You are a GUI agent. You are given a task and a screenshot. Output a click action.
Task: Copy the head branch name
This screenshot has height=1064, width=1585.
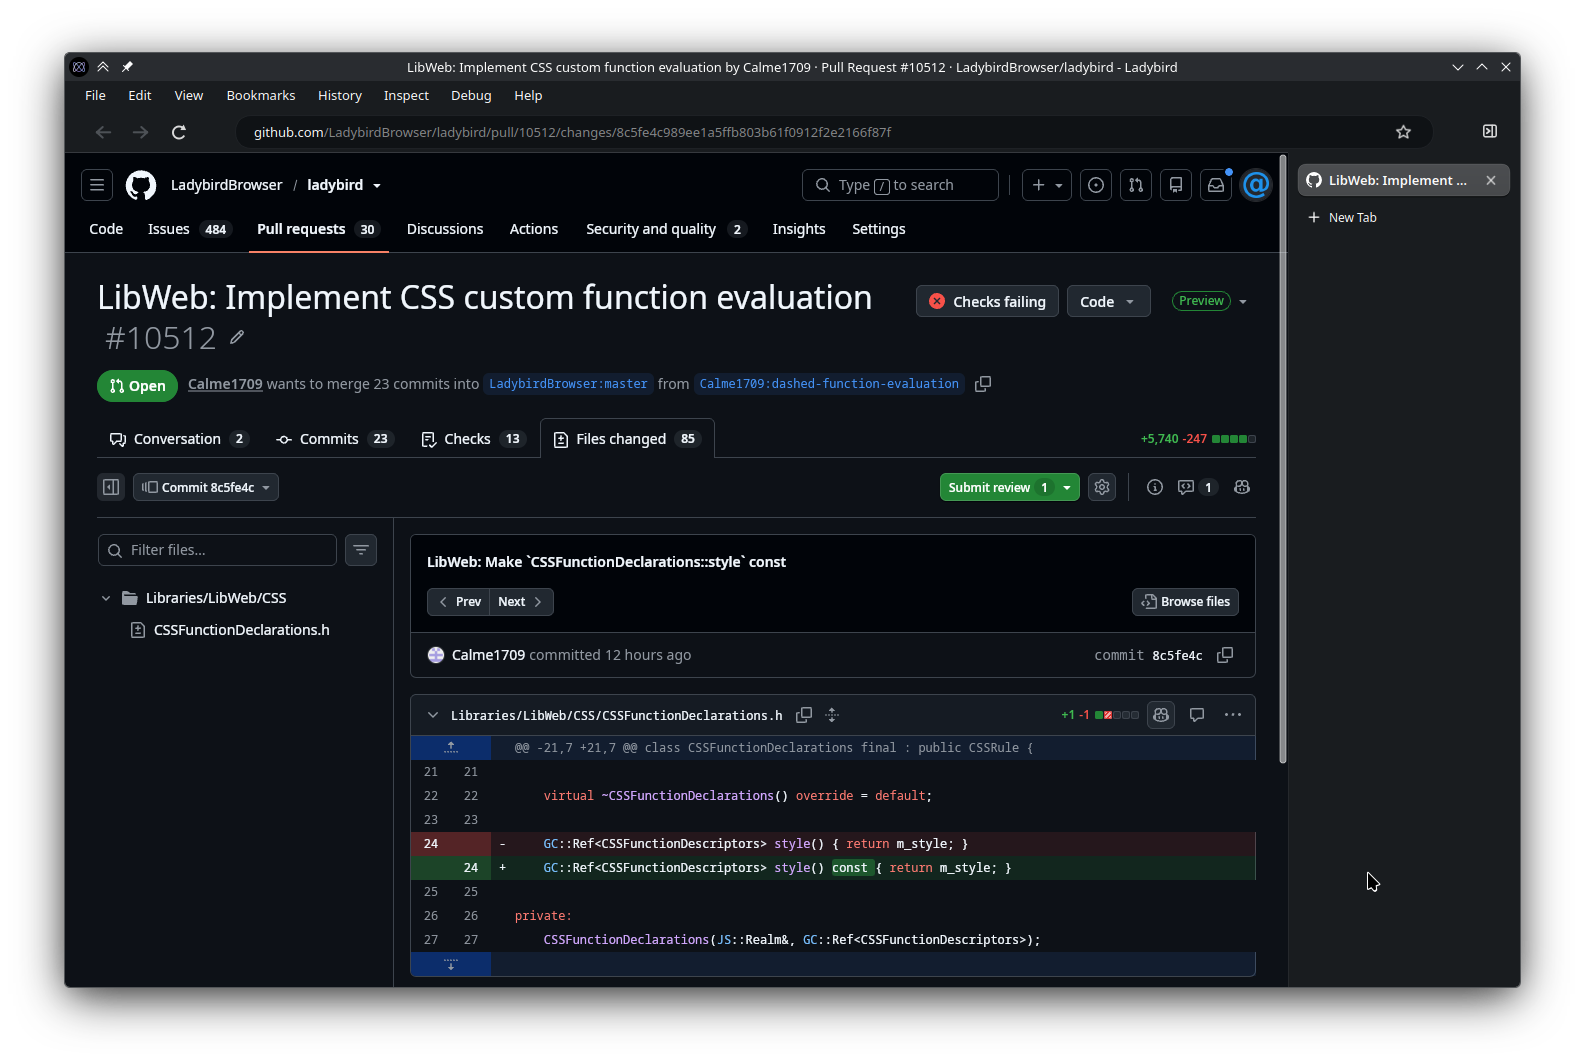(983, 384)
